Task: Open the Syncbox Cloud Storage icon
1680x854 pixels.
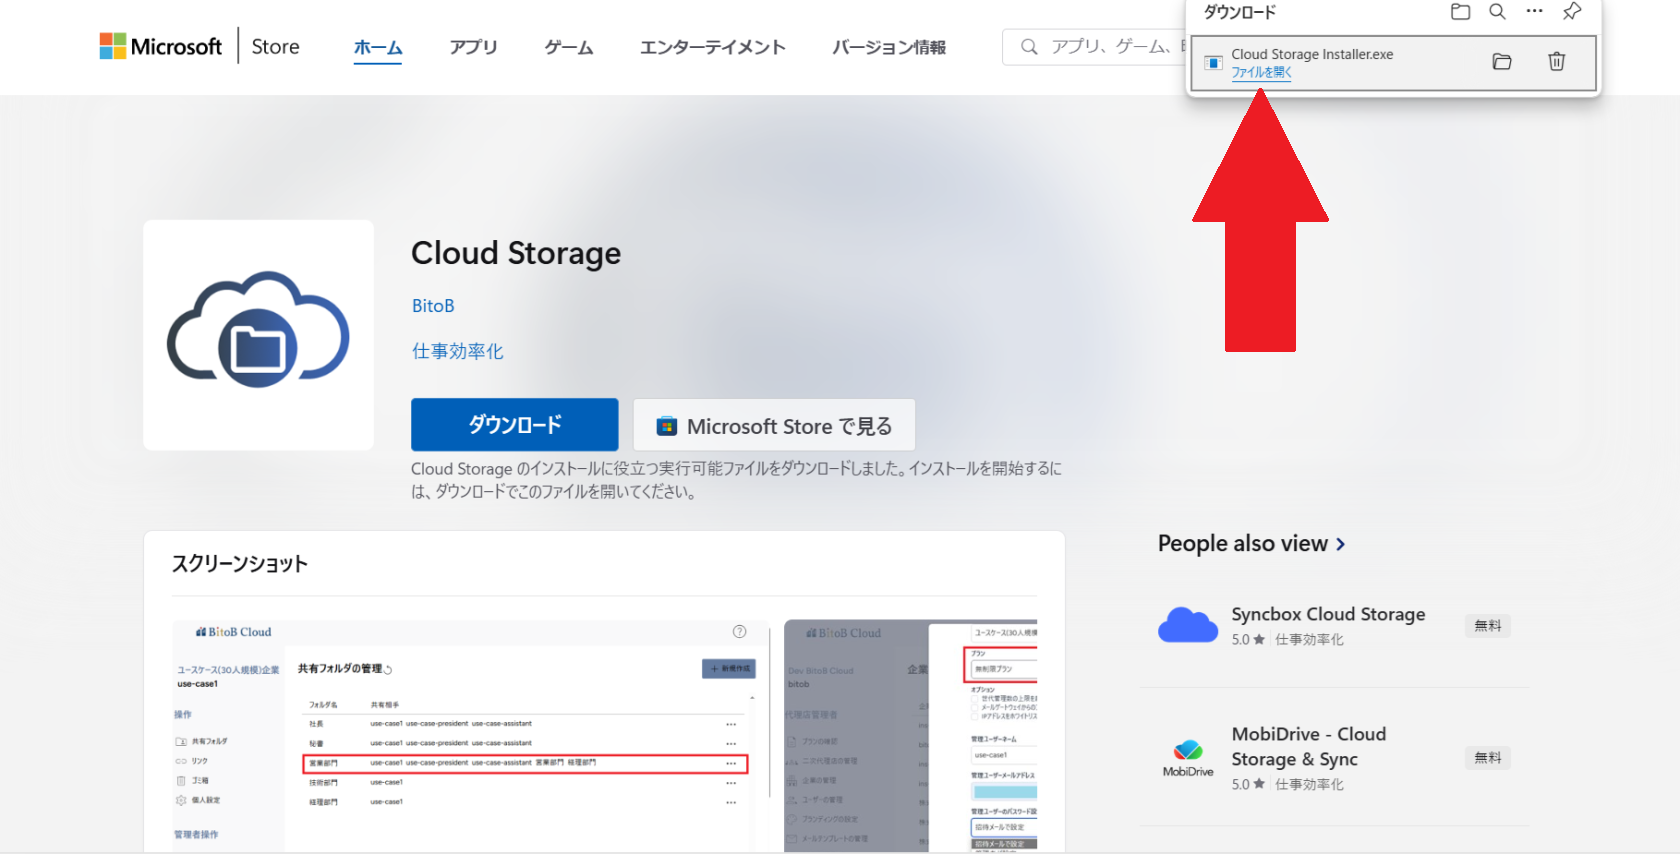Action: [1188, 625]
